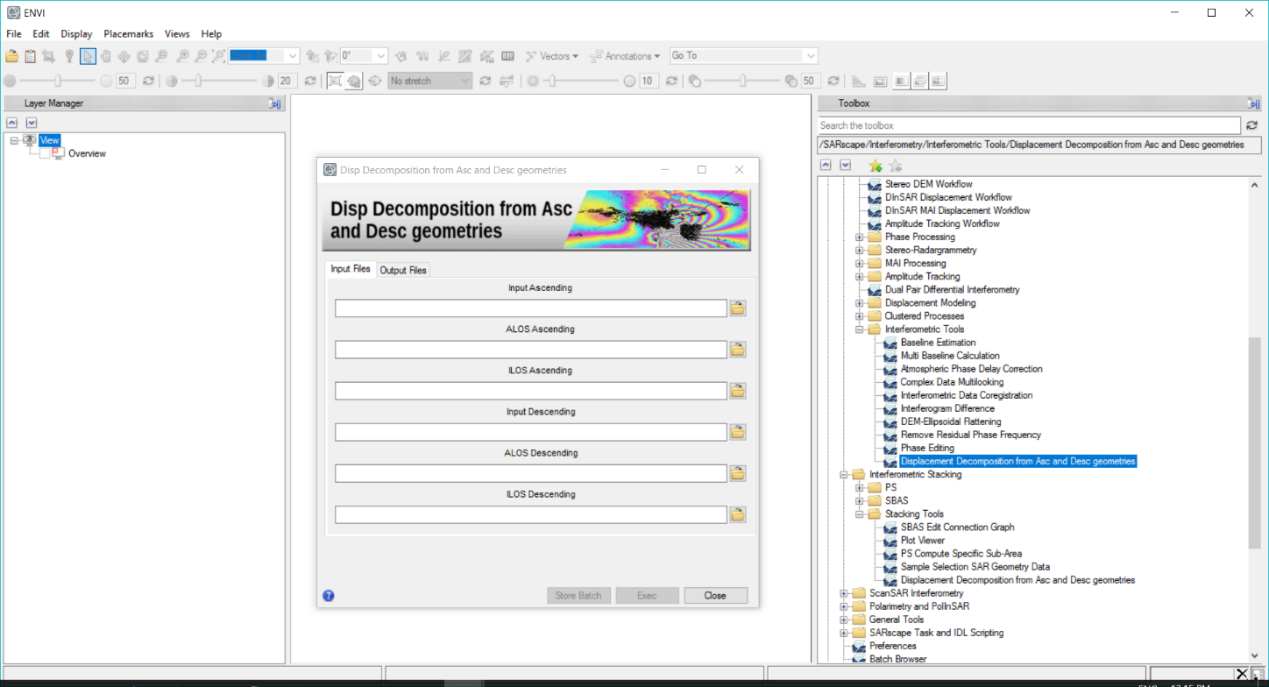This screenshot has width=1269, height=687.
Task: Open the Placemarks menu
Action: click(x=128, y=34)
